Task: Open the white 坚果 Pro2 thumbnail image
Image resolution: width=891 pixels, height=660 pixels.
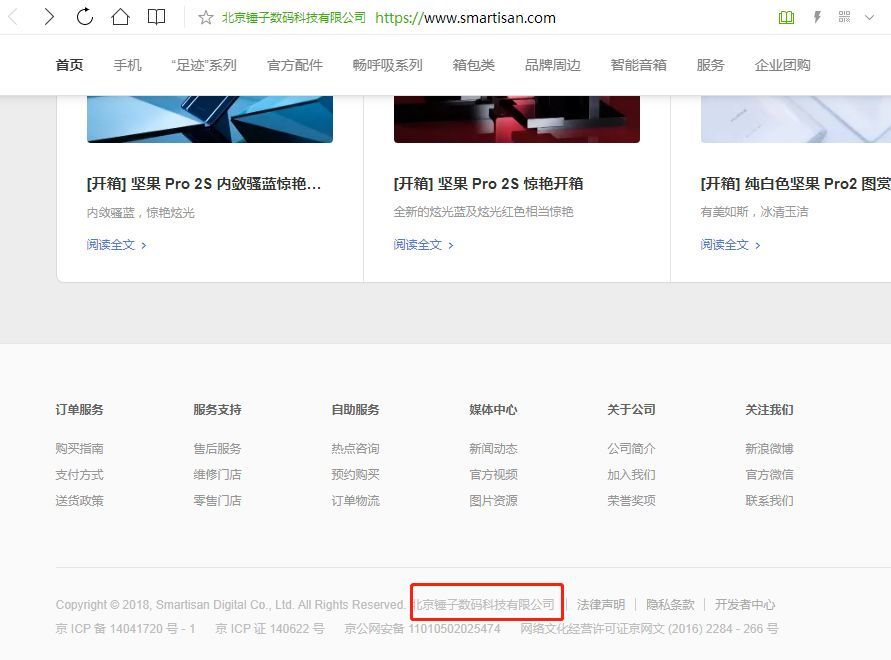Action: coord(796,119)
